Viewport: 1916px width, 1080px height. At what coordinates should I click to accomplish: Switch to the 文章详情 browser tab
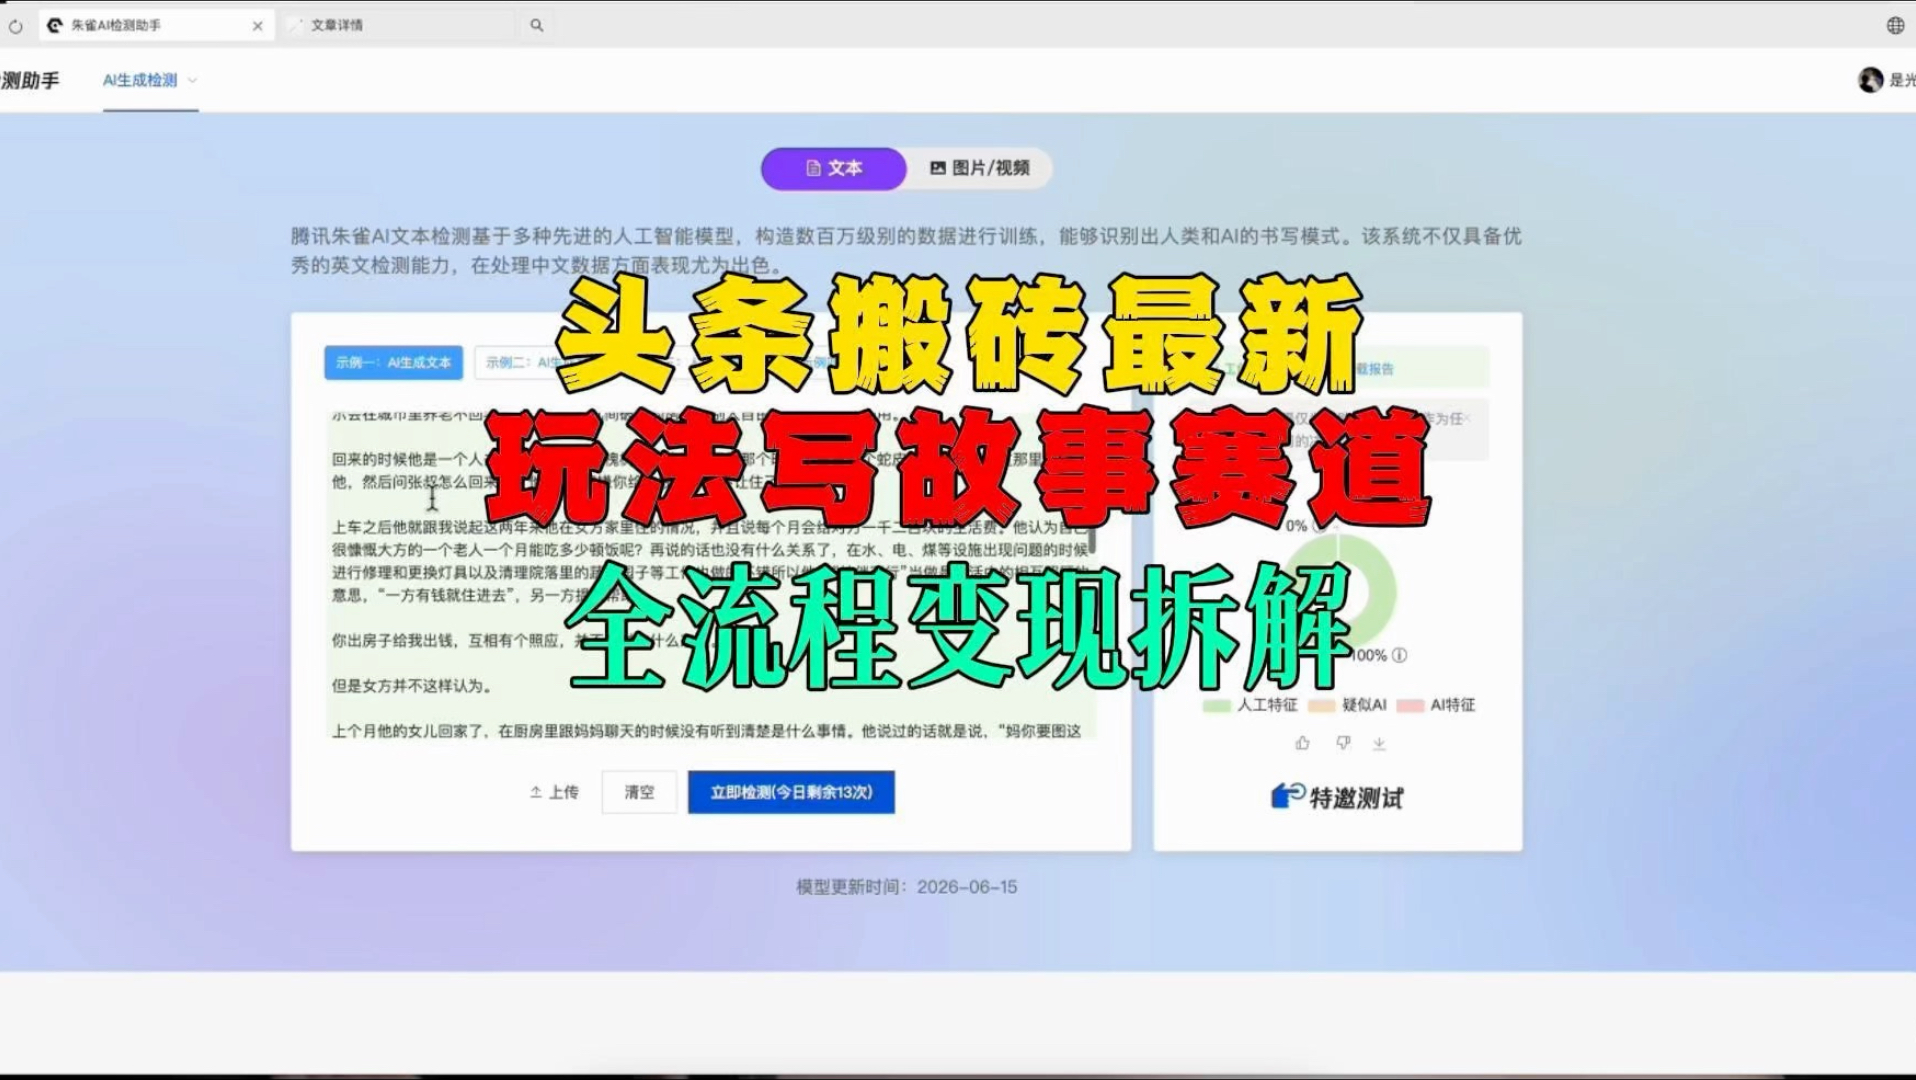click(337, 25)
